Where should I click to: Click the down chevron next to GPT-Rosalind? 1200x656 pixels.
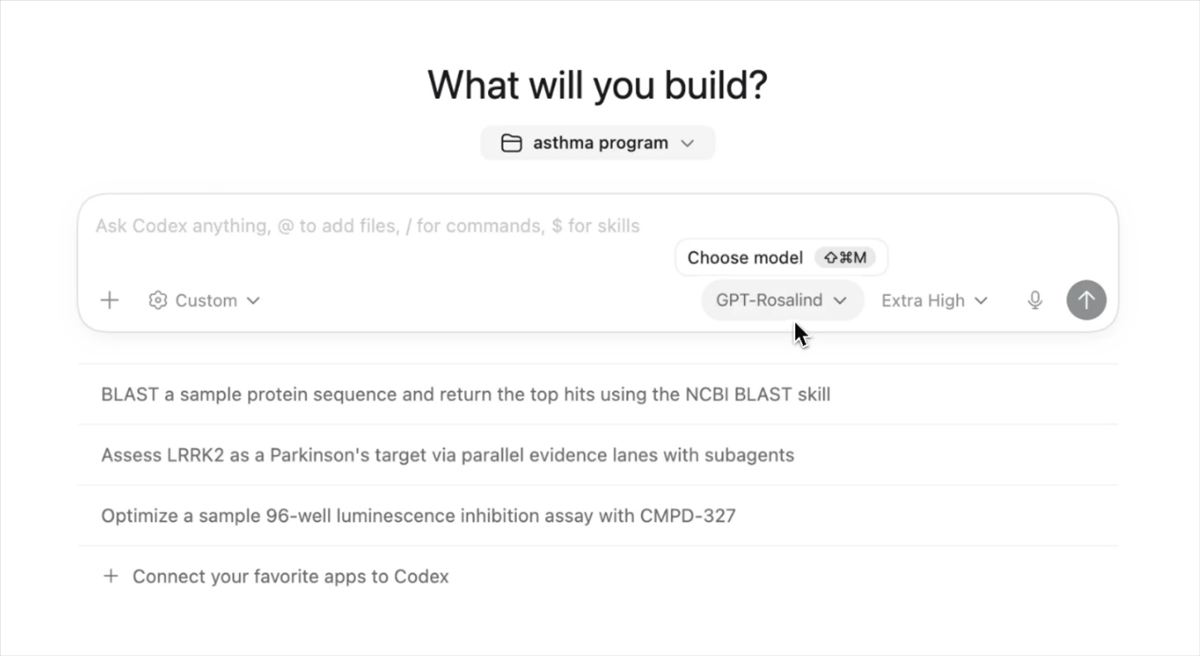(841, 300)
